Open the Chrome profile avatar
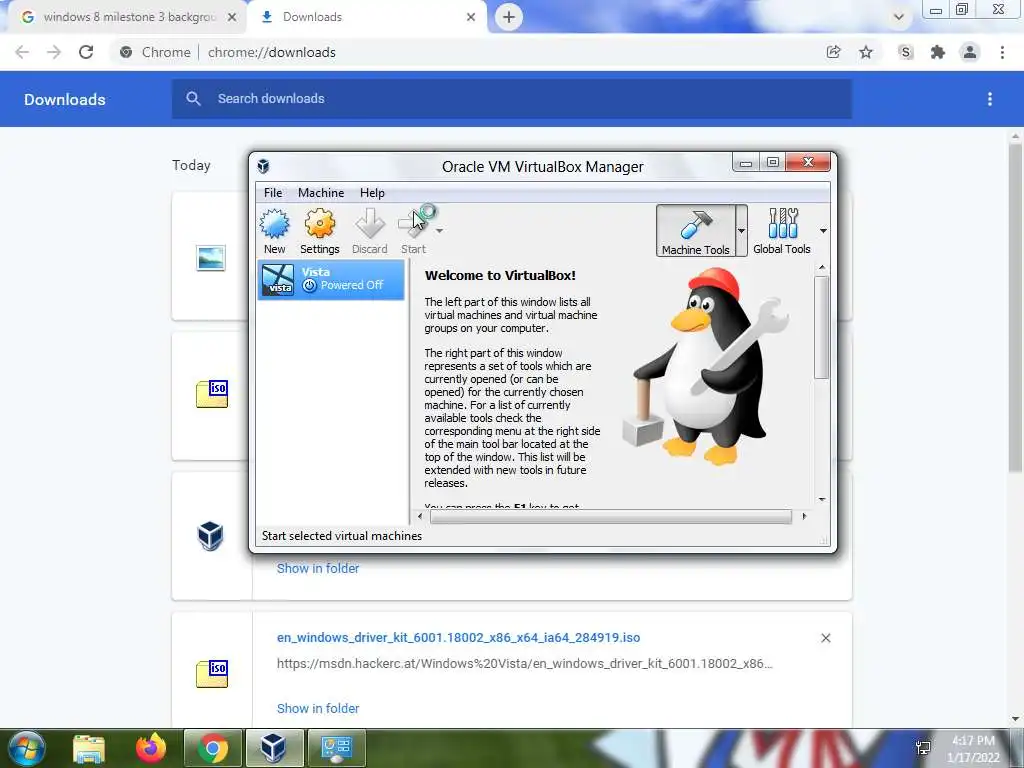 coord(970,52)
